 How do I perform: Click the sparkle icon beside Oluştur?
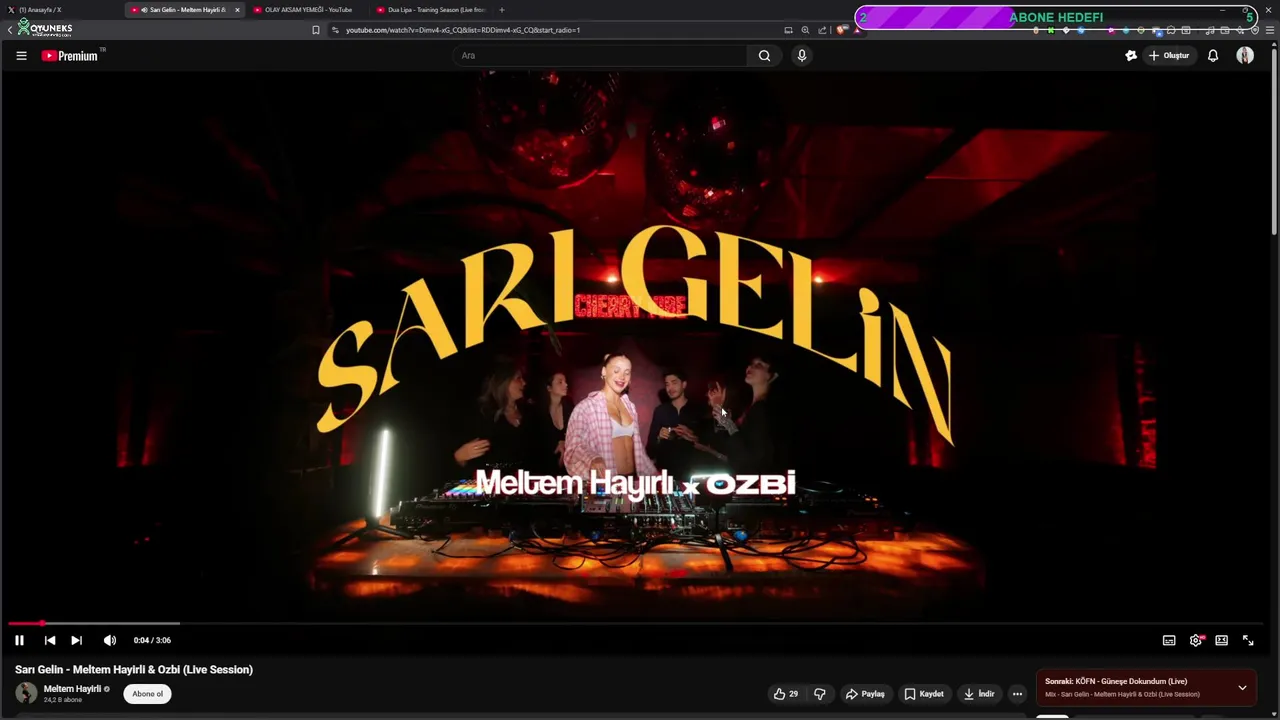(1131, 56)
